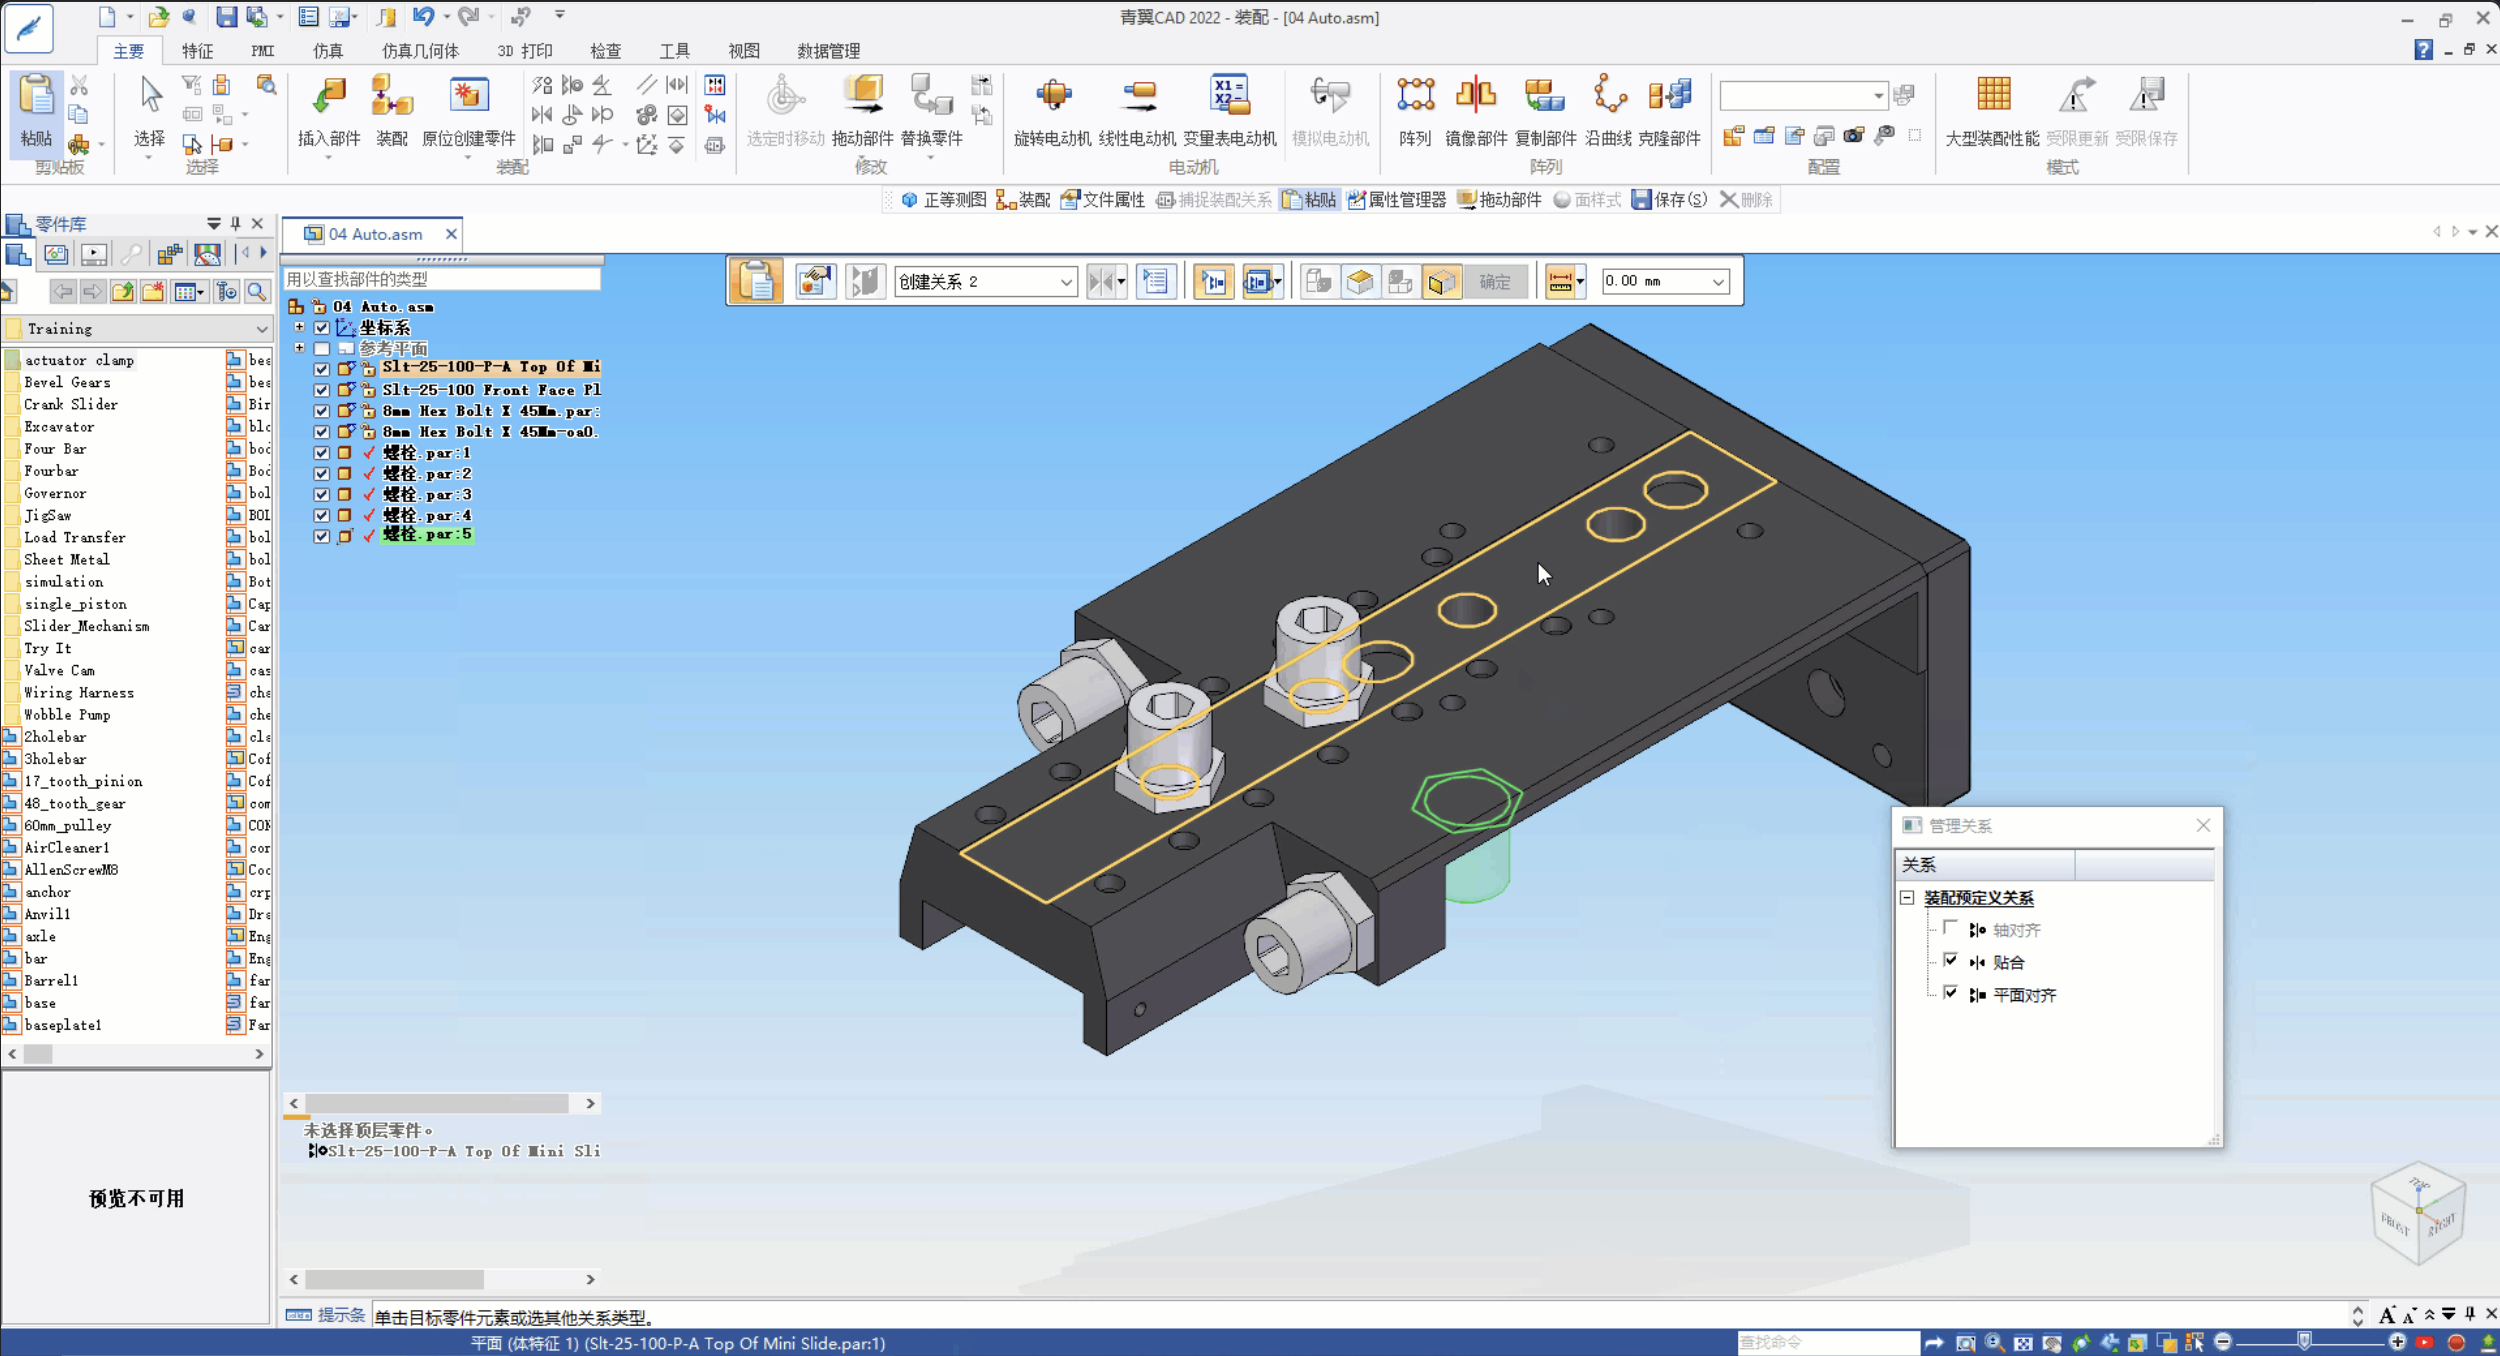Close the 管理关系 dialog

click(x=2203, y=825)
